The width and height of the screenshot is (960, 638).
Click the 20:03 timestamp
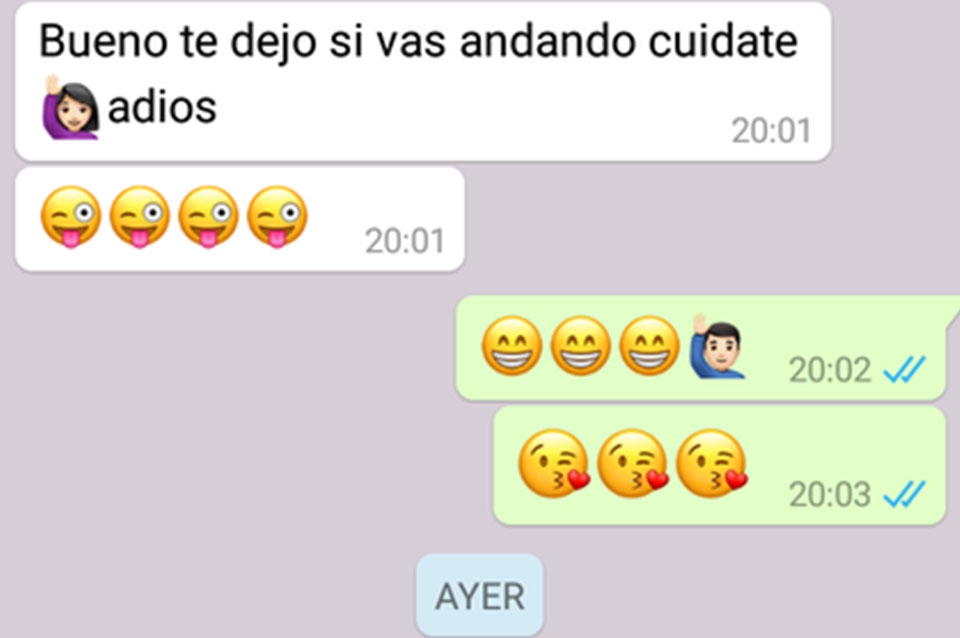pyautogui.click(x=830, y=495)
